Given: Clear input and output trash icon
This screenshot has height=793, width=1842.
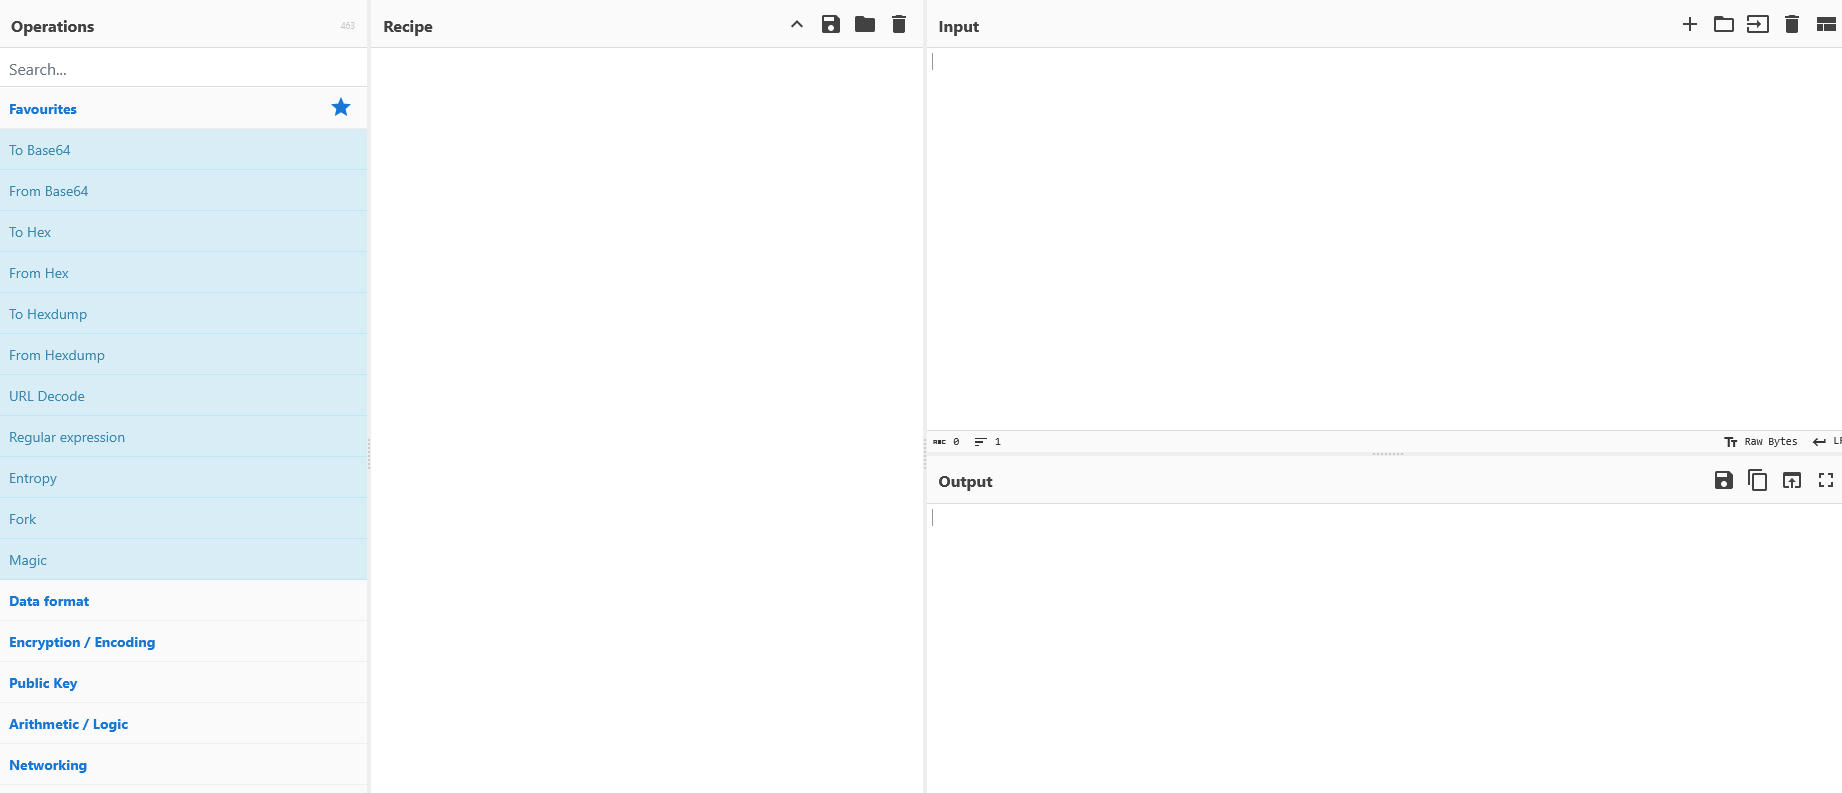Looking at the screenshot, I should (x=1792, y=25).
